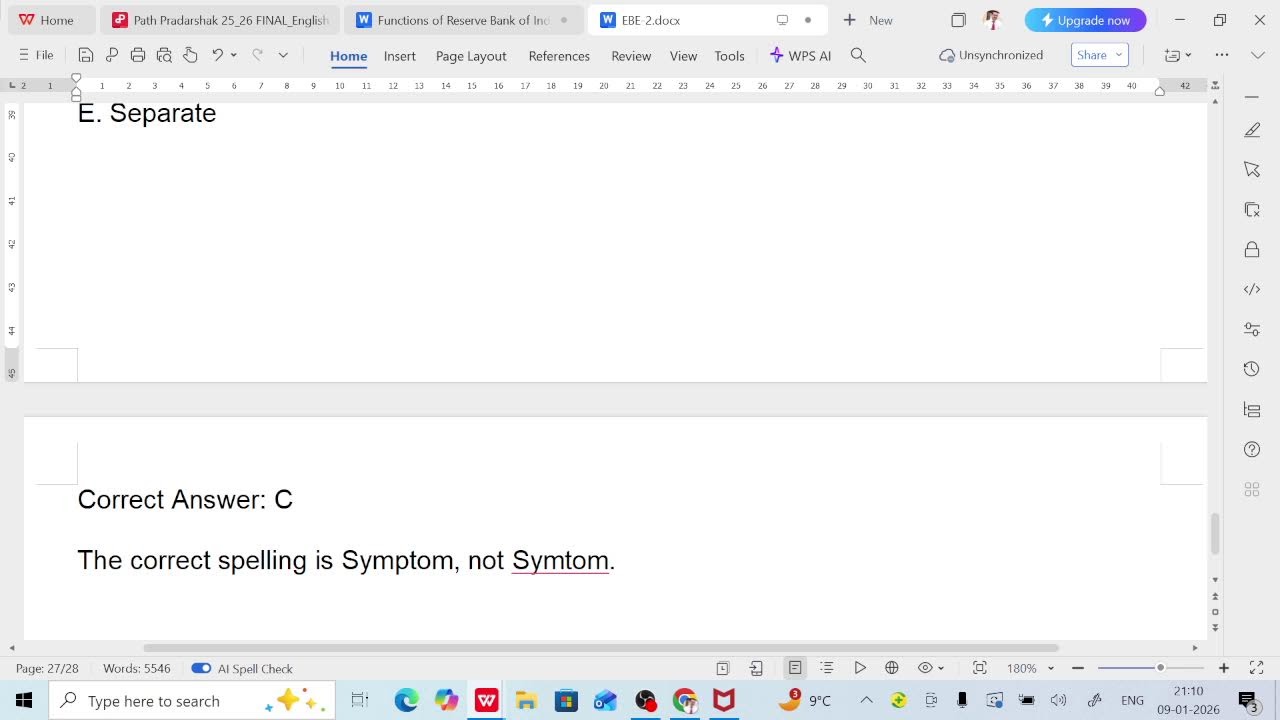1280x720 pixels.
Task: Click the Unsynchronized cloud status
Action: (x=991, y=55)
